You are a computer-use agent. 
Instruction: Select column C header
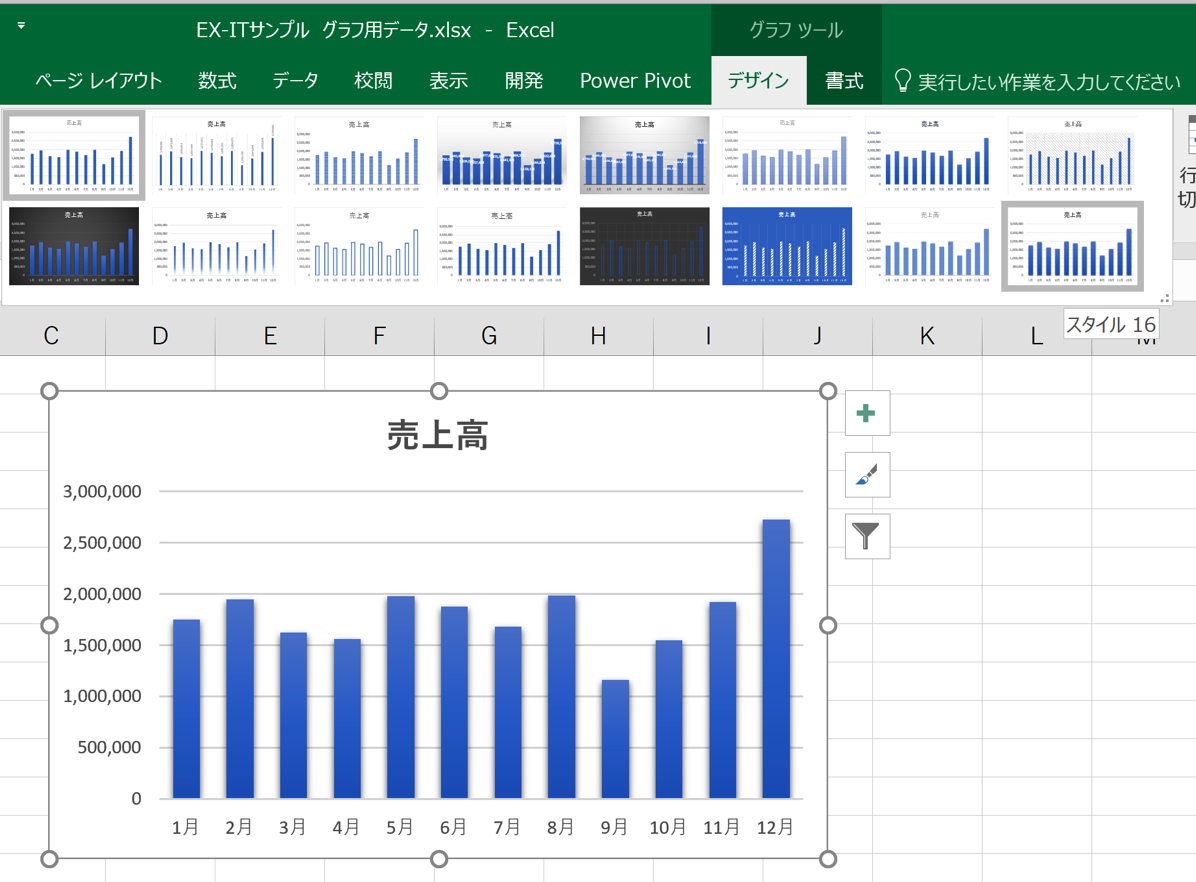coord(51,336)
